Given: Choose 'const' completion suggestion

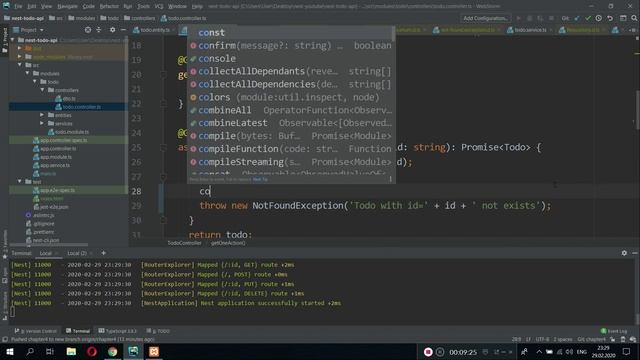Looking at the screenshot, I should click(291, 33).
